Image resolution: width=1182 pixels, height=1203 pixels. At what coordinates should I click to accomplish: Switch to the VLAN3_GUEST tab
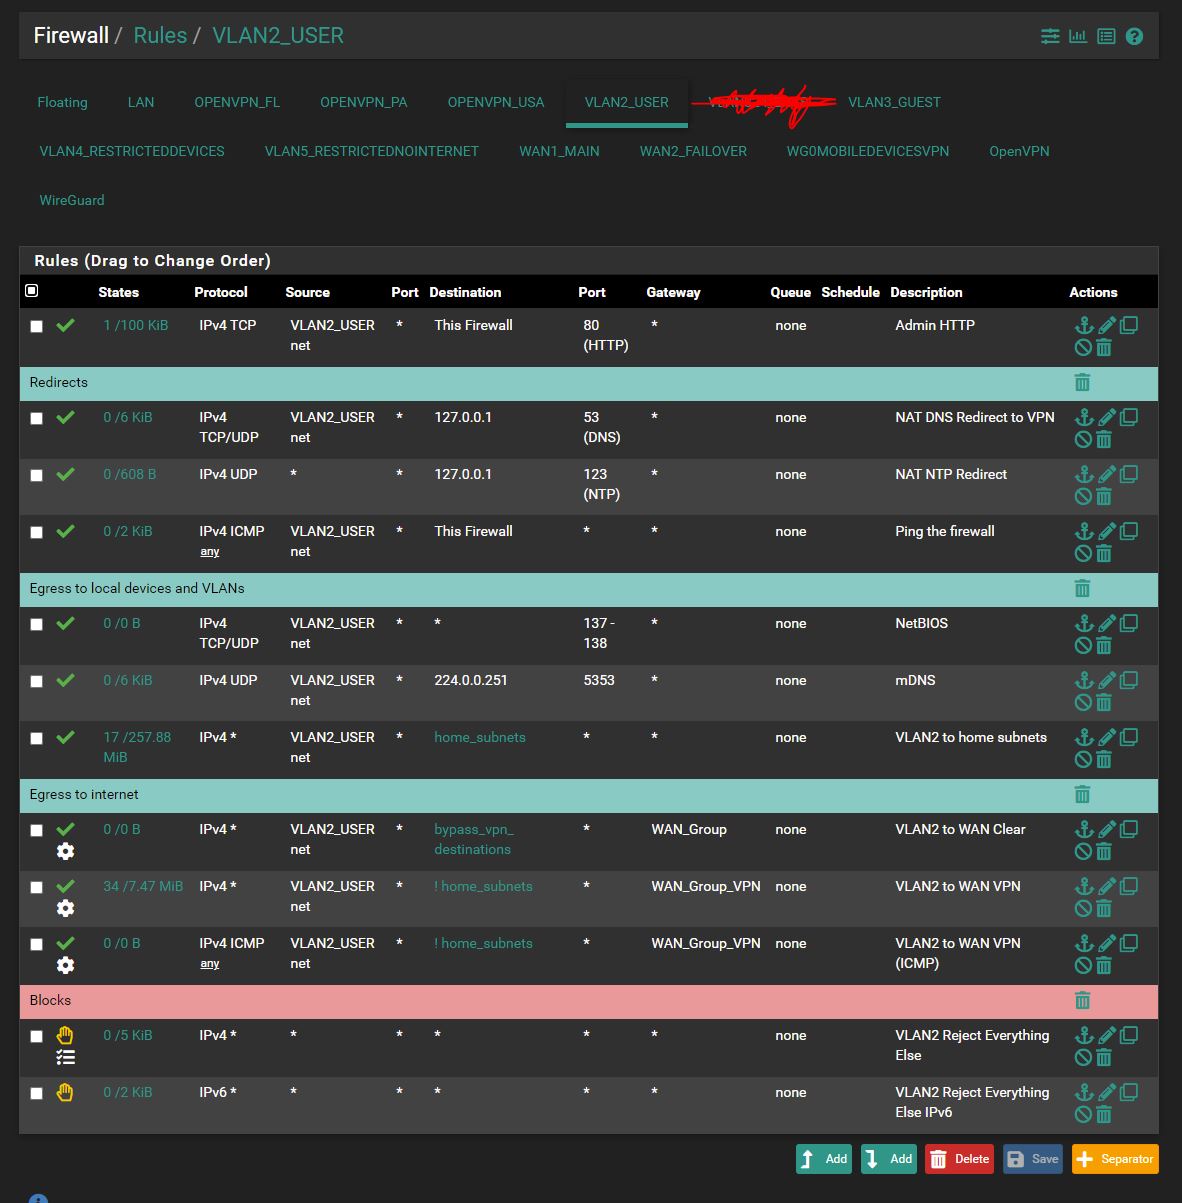tap(894, 102)
